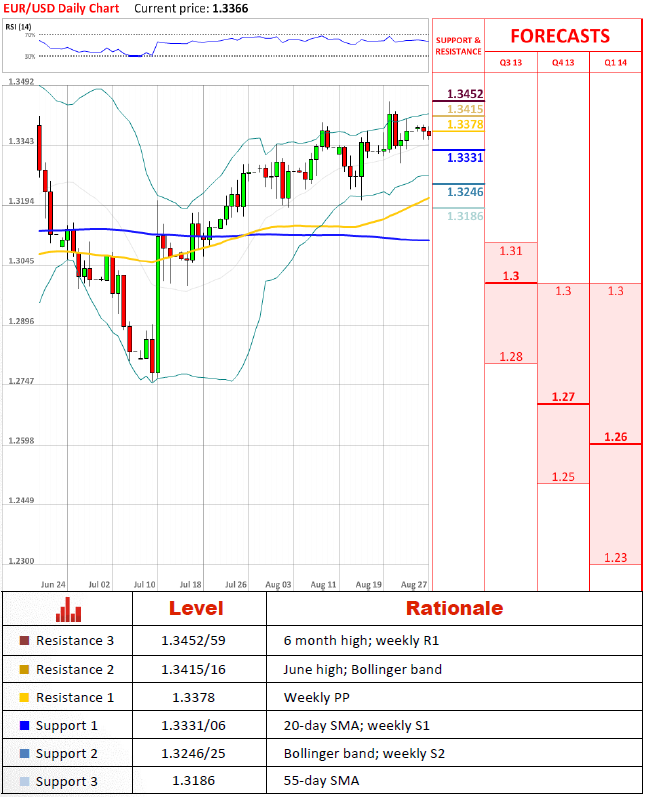
Task: Click the 1.3246 support level label
Action: 465,192
